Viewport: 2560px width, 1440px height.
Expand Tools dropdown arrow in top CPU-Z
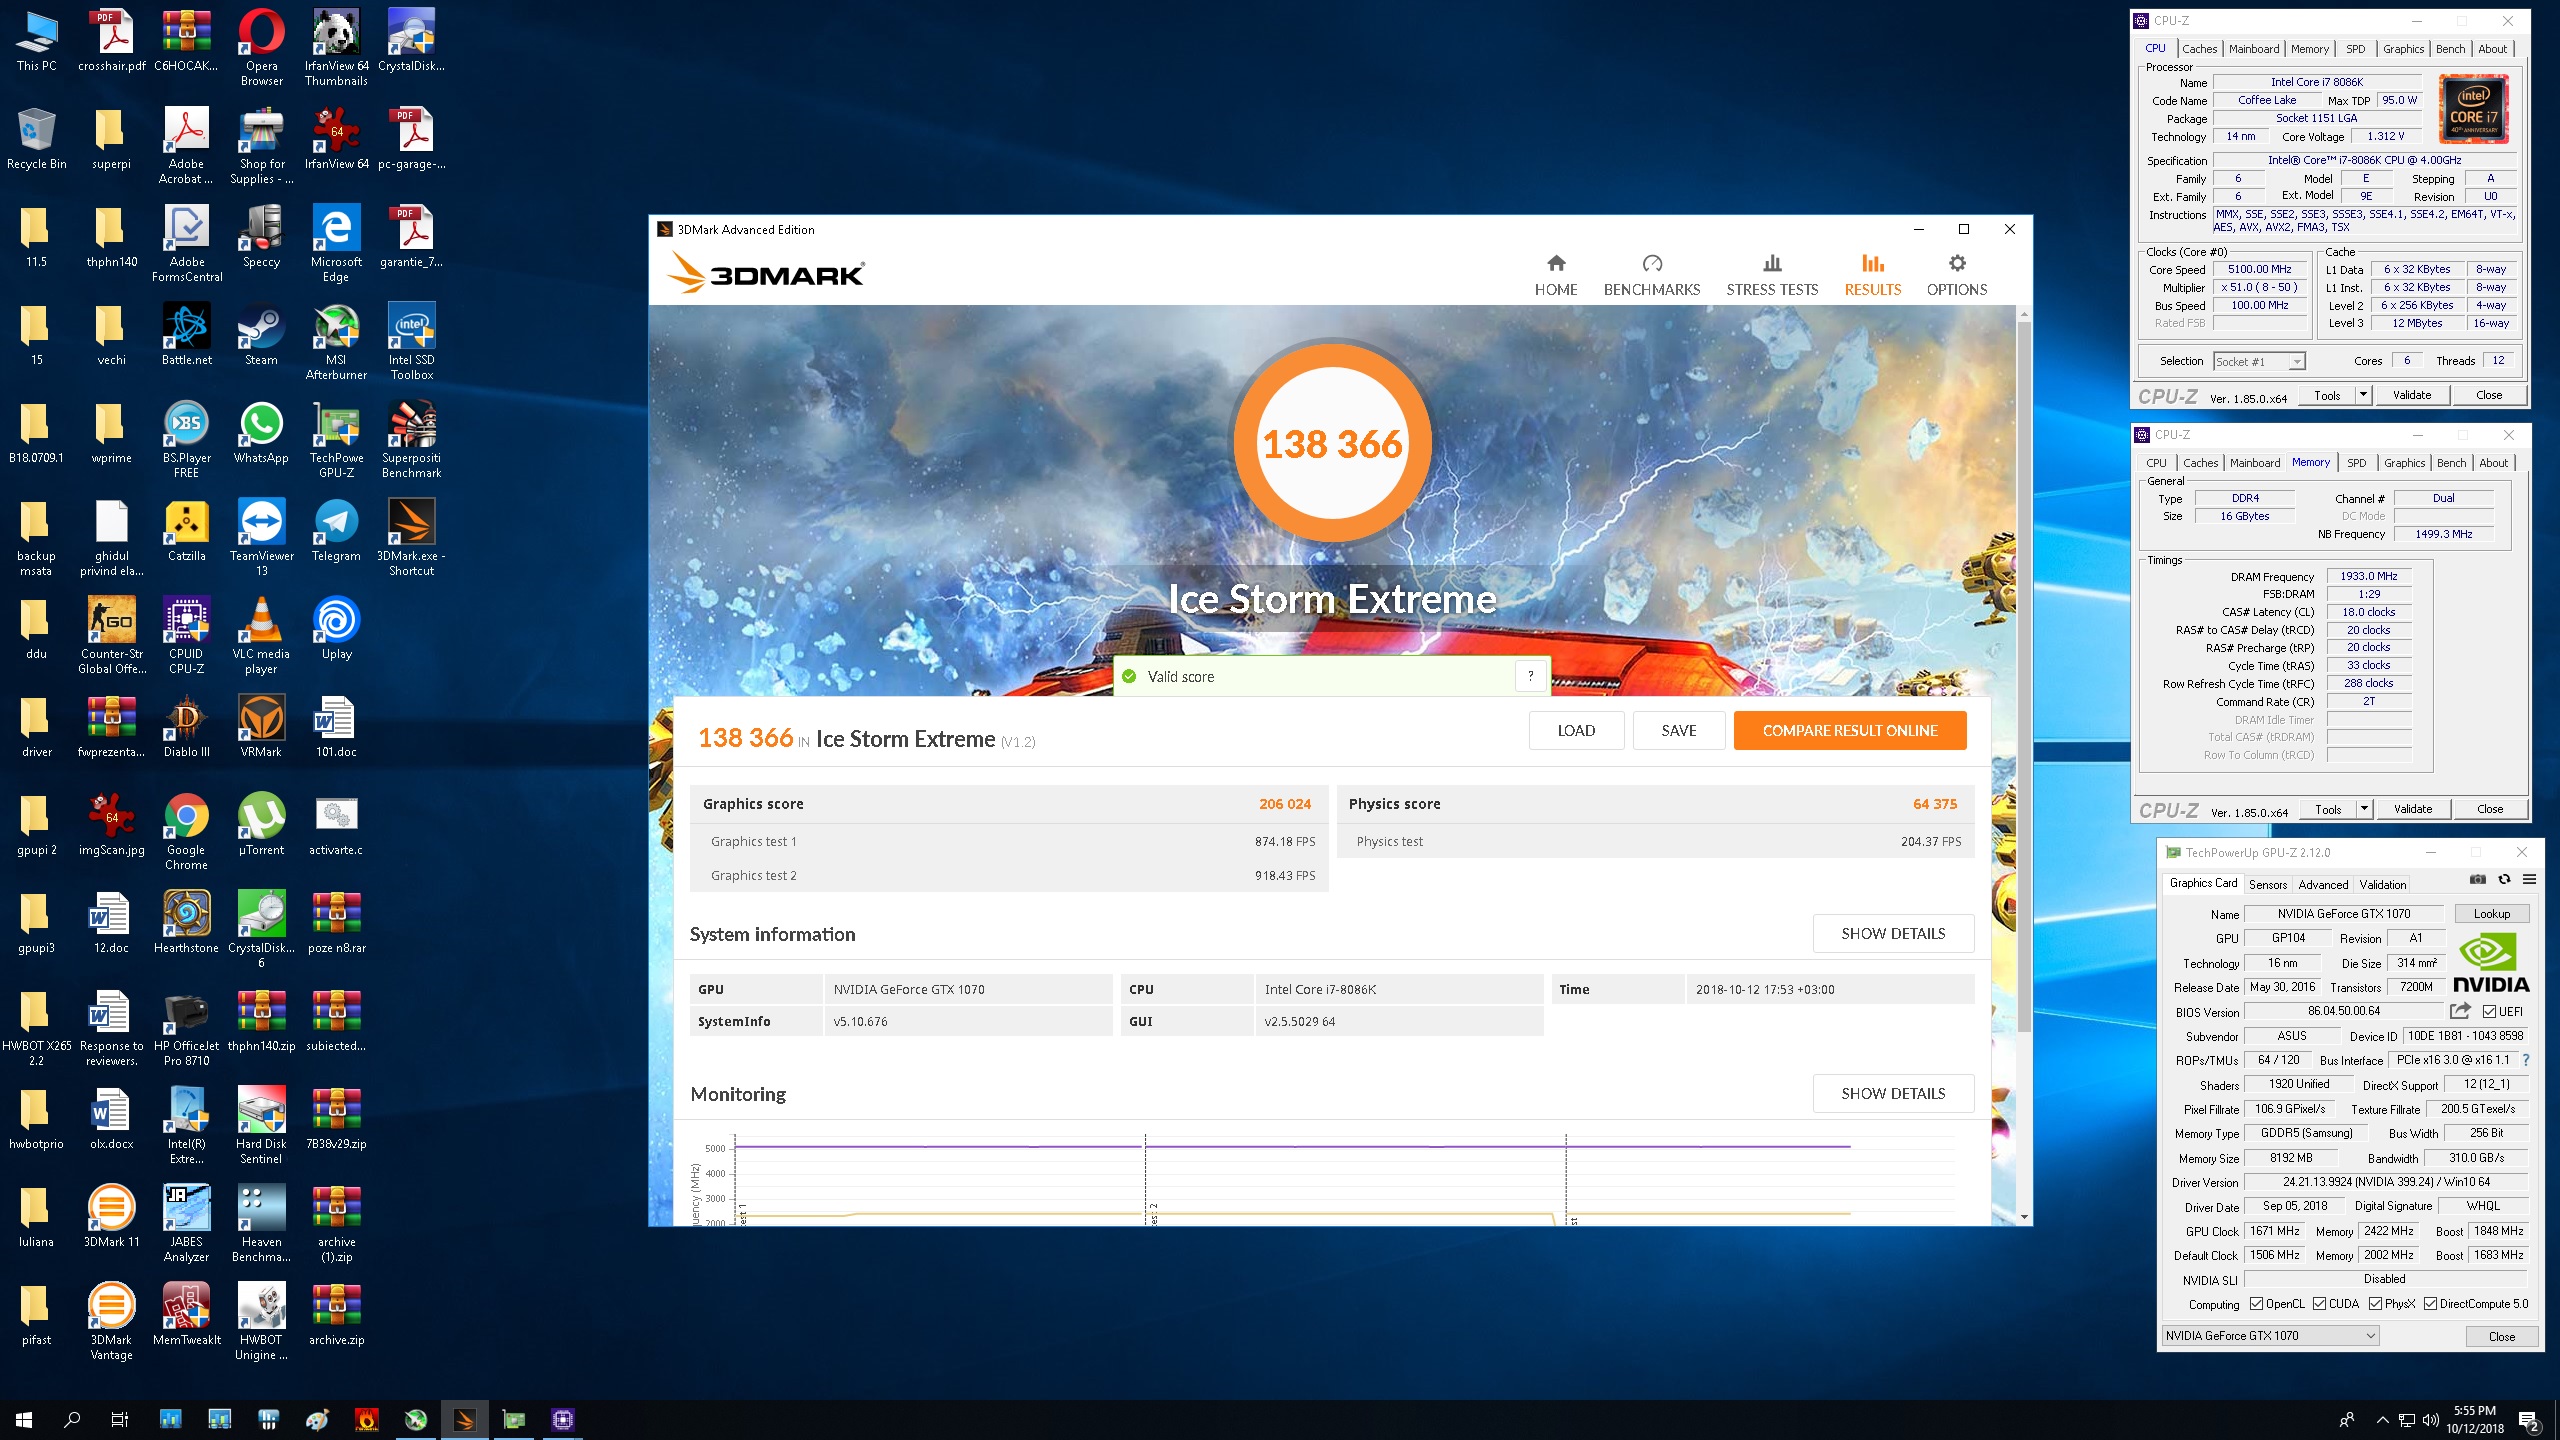[x=2364, y=395]
